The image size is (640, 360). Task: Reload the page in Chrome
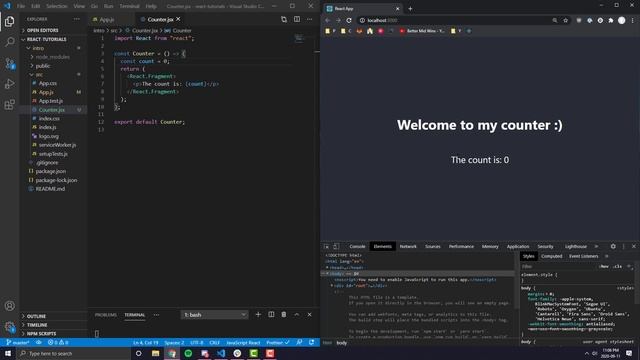[x=349, y=20]
